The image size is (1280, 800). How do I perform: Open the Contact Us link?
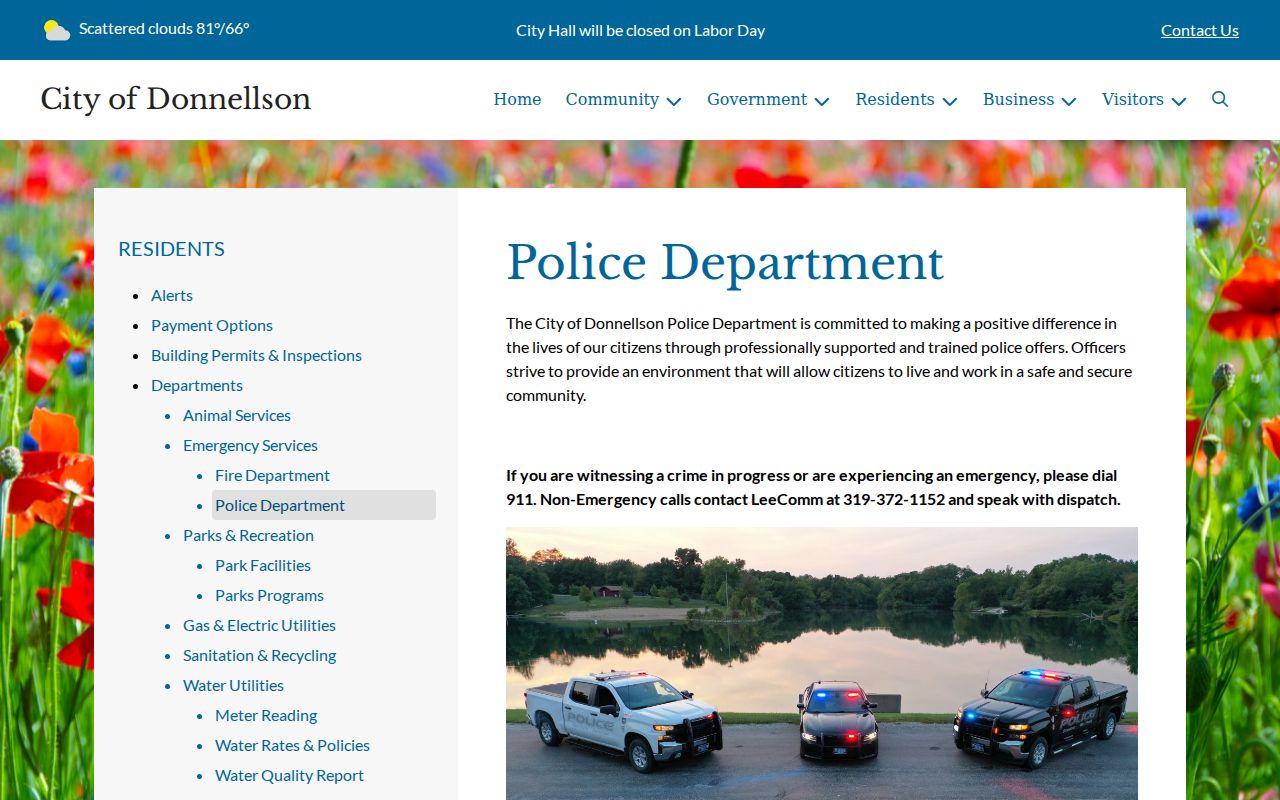coord(1200,30)
